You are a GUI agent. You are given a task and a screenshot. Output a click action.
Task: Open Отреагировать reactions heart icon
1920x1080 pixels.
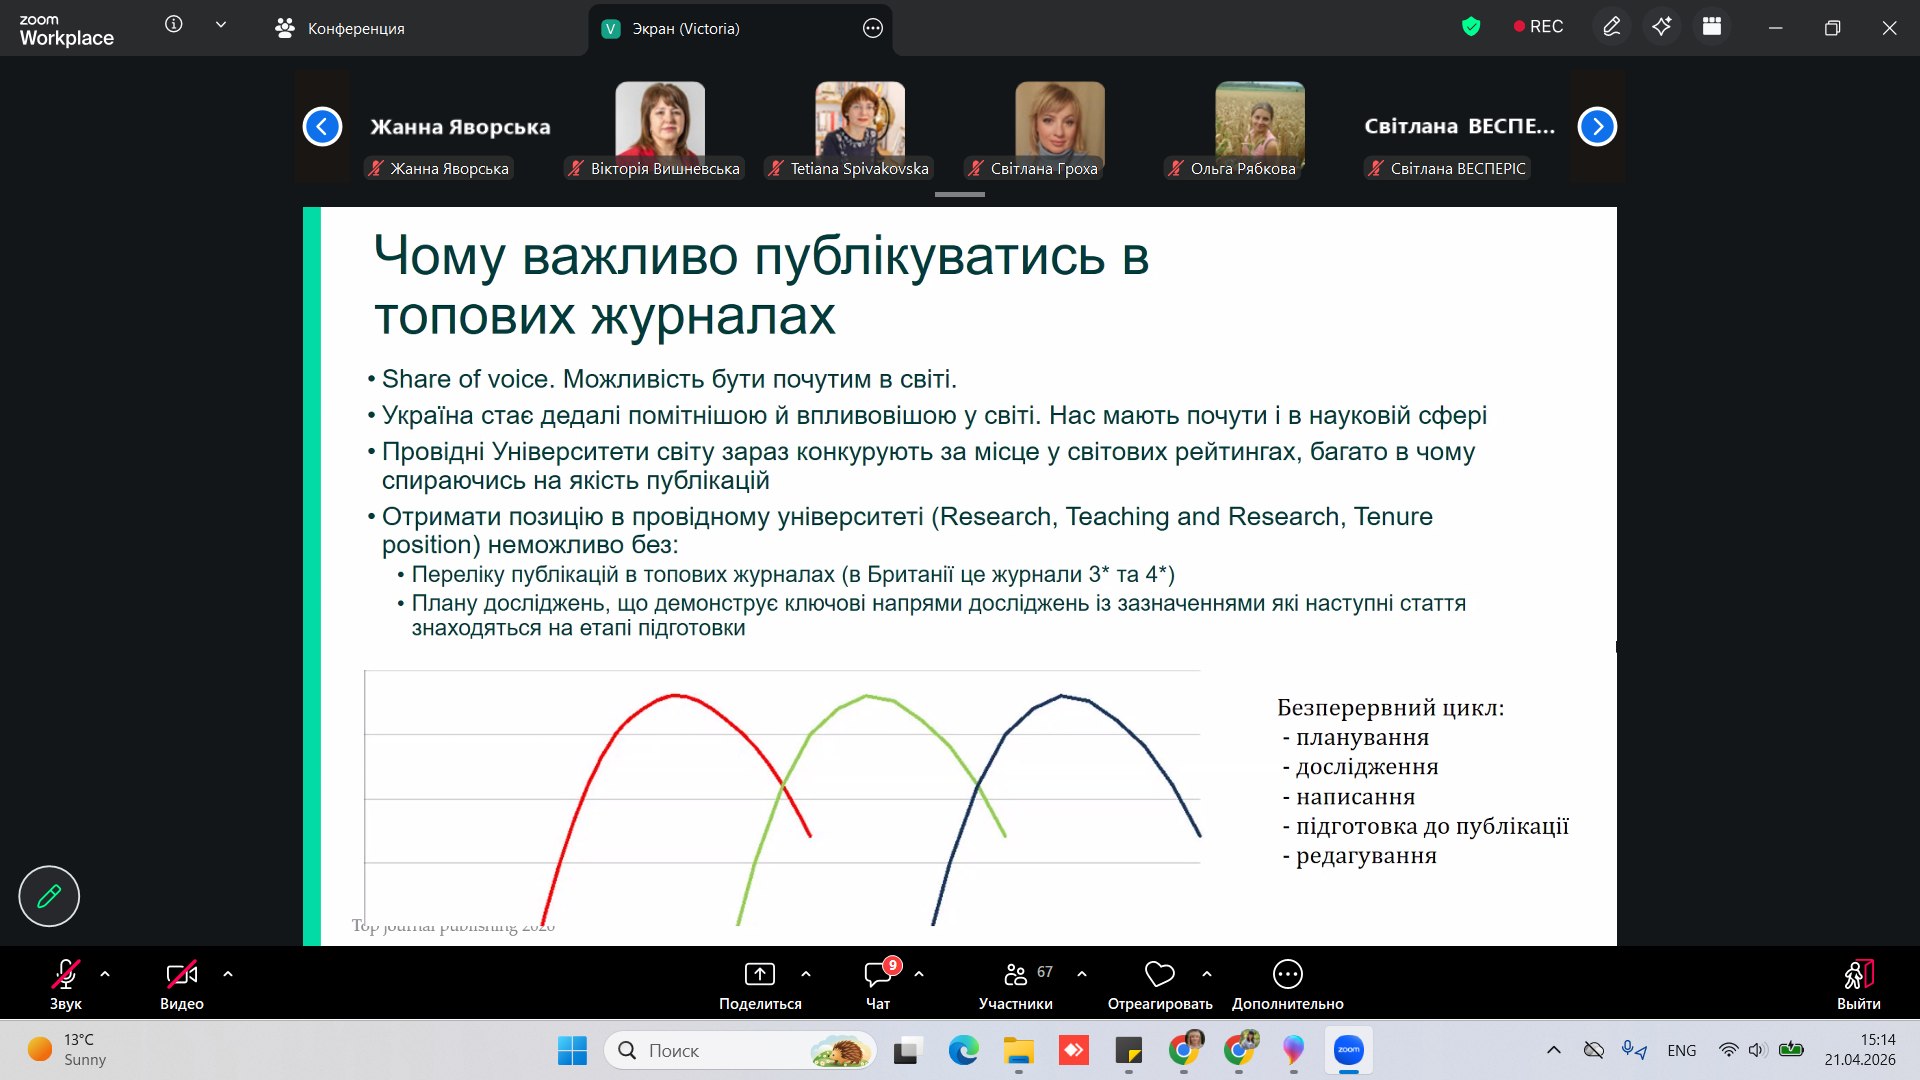pos(1159,975)
